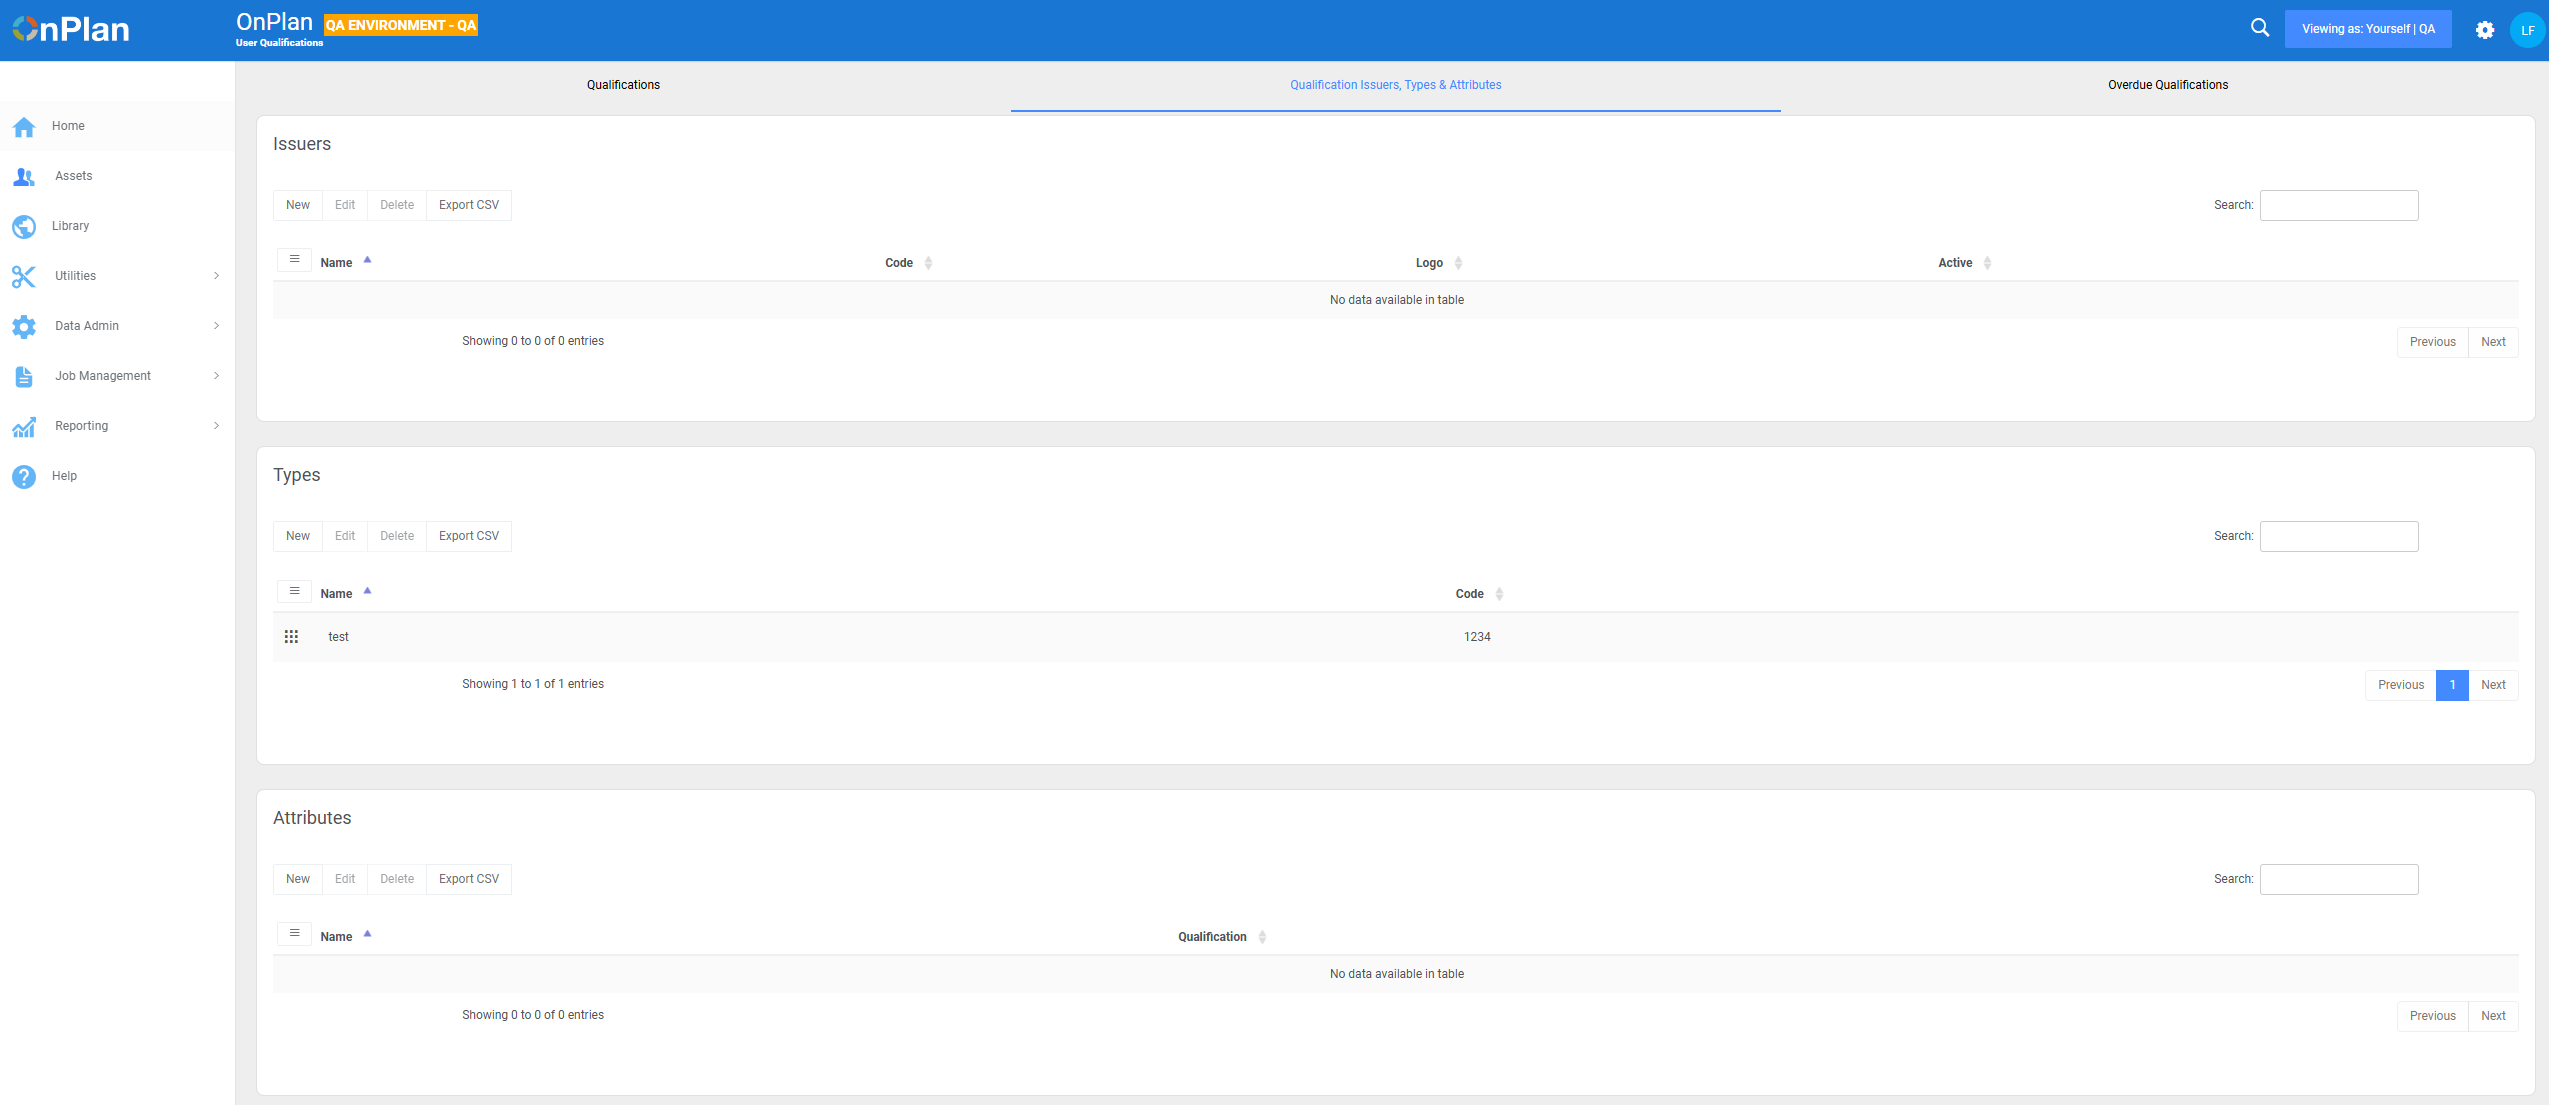Click the Home house icon in sidebar
The width and height of the screenshot is (2549, 1105).
click(x=24, y=127)
